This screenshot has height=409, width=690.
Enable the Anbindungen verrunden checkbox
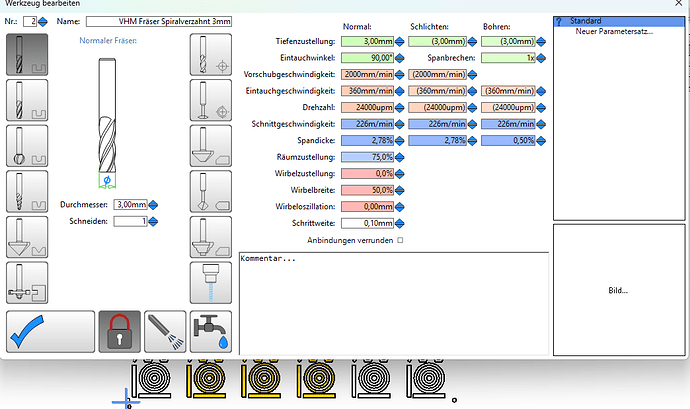point(400,240)
